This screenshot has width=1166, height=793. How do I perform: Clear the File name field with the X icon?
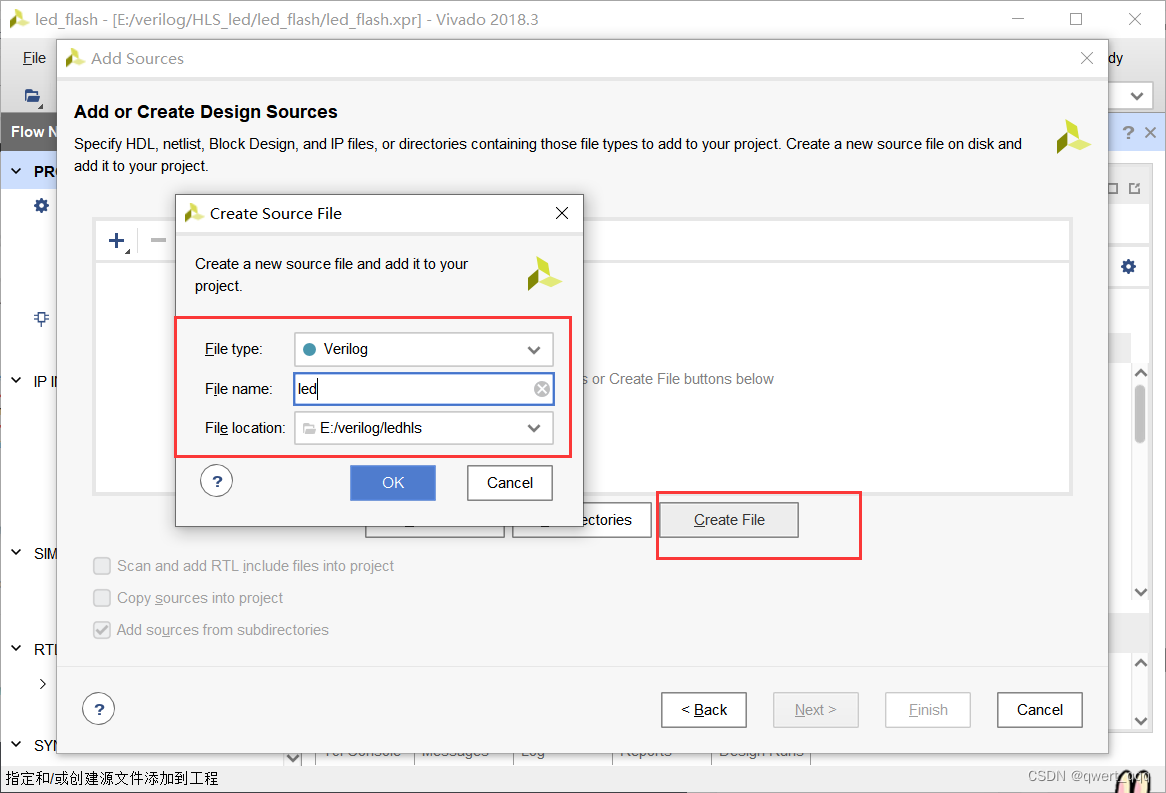tap(542, 389)
